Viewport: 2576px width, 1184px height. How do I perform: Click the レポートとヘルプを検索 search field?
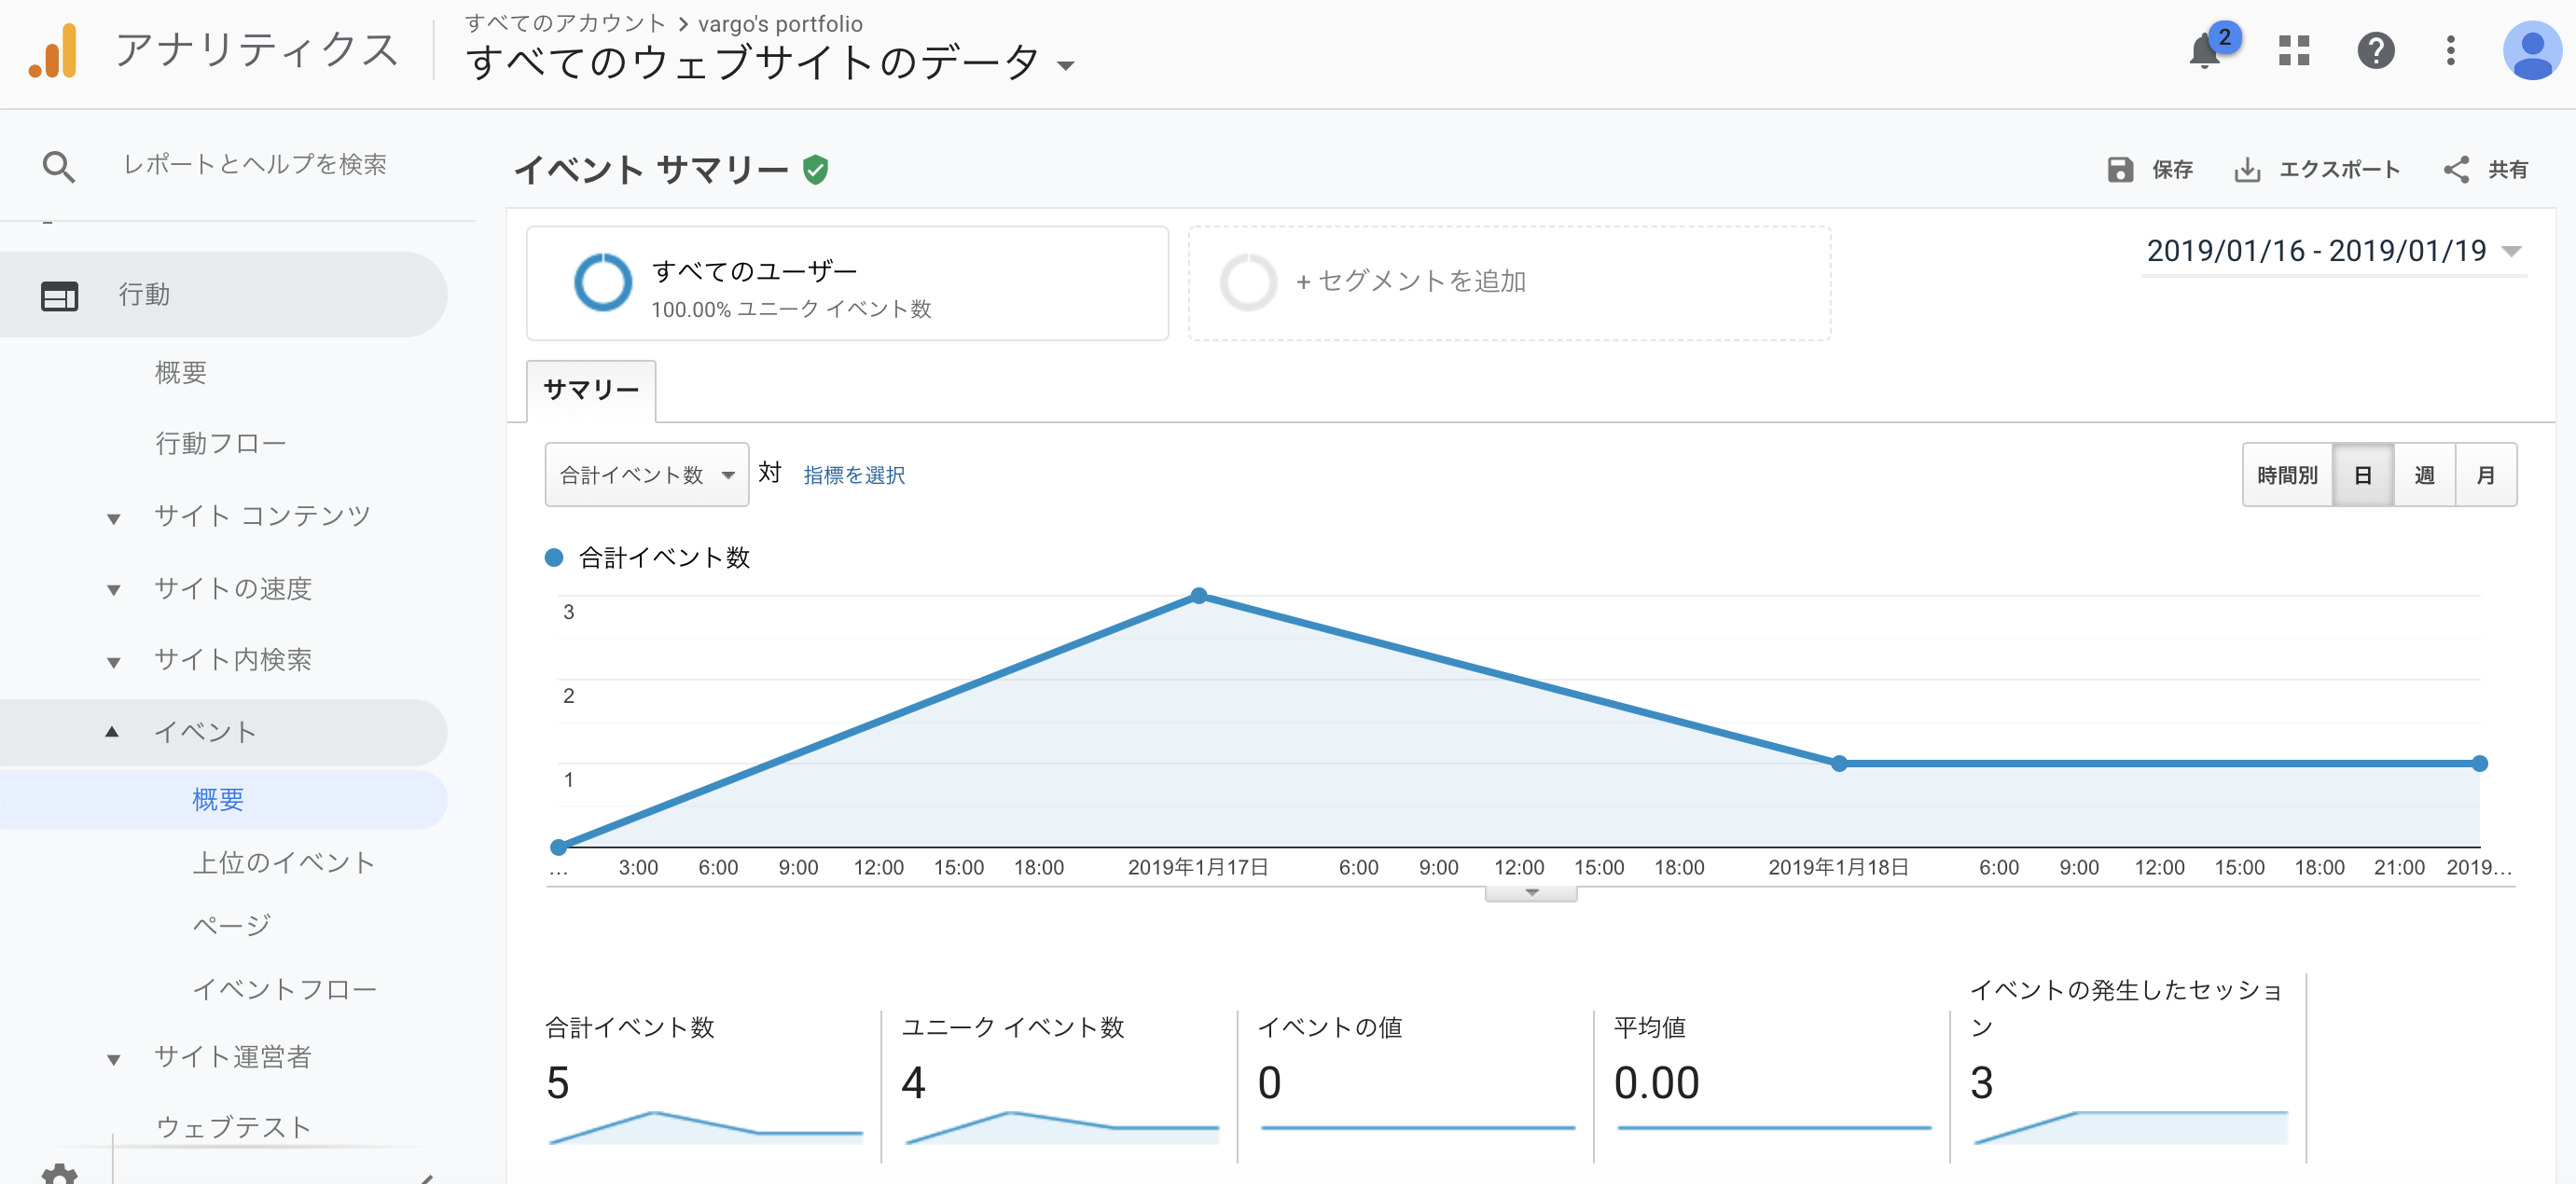(255, 165)
